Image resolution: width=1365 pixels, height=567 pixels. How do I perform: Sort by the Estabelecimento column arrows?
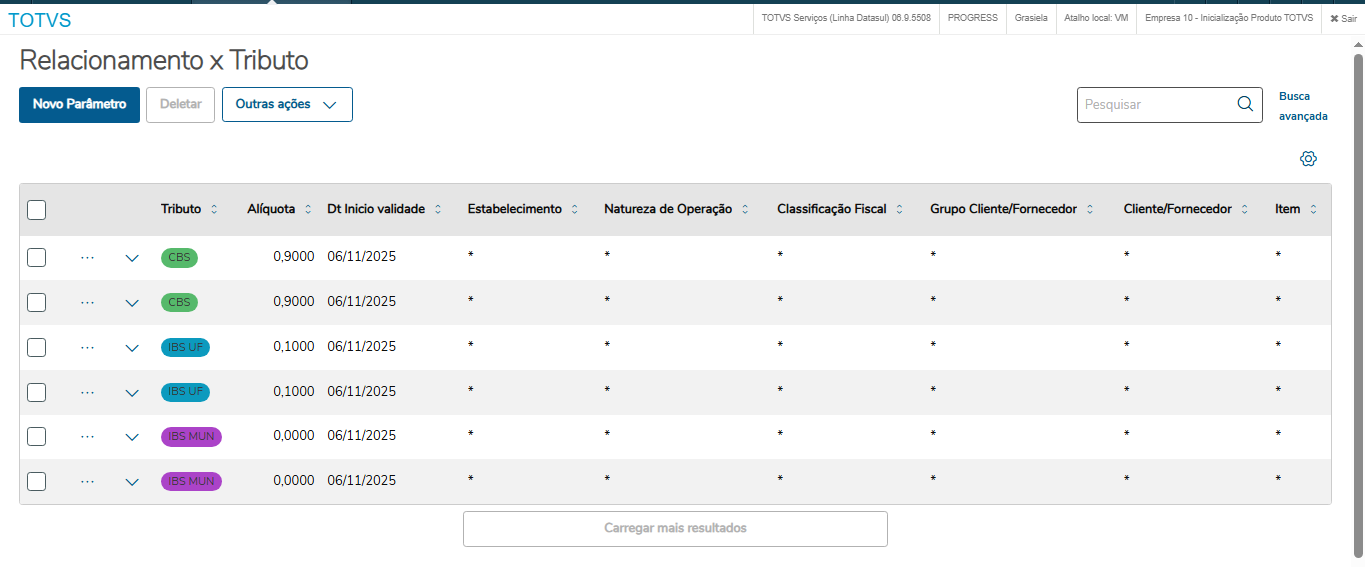tap(574, 209)
